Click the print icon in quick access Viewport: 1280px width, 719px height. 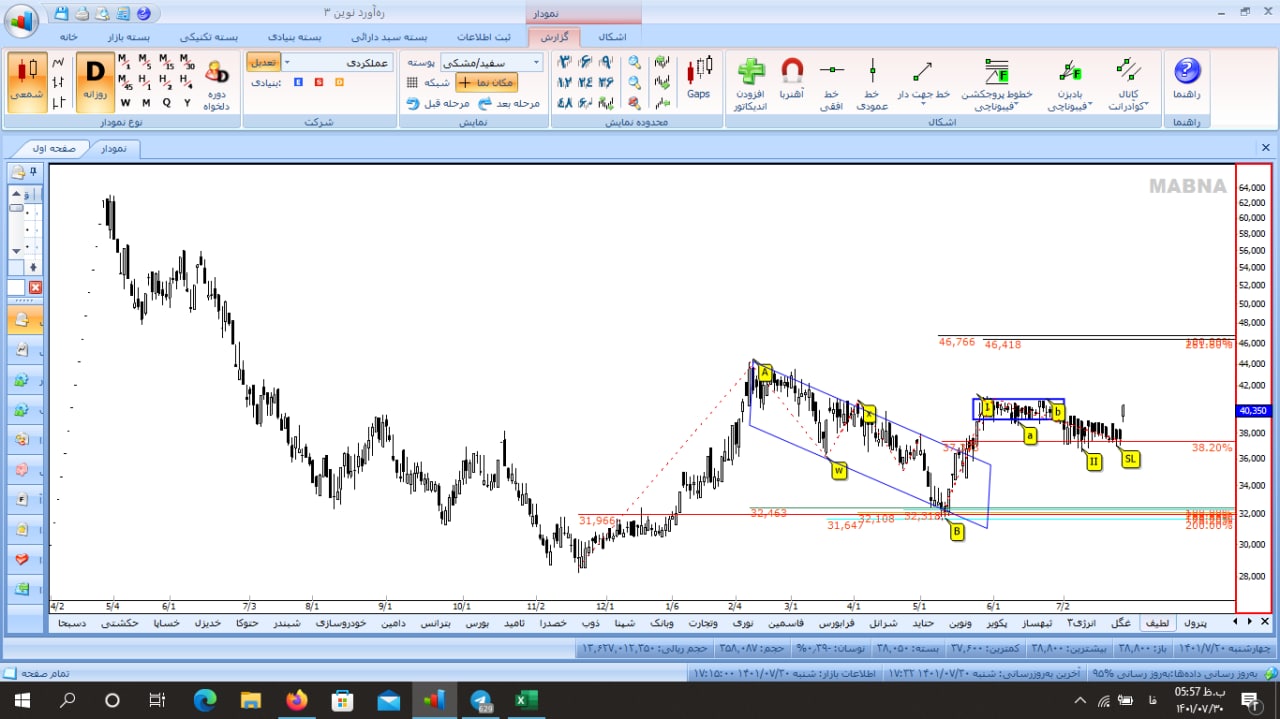[81, 14]
